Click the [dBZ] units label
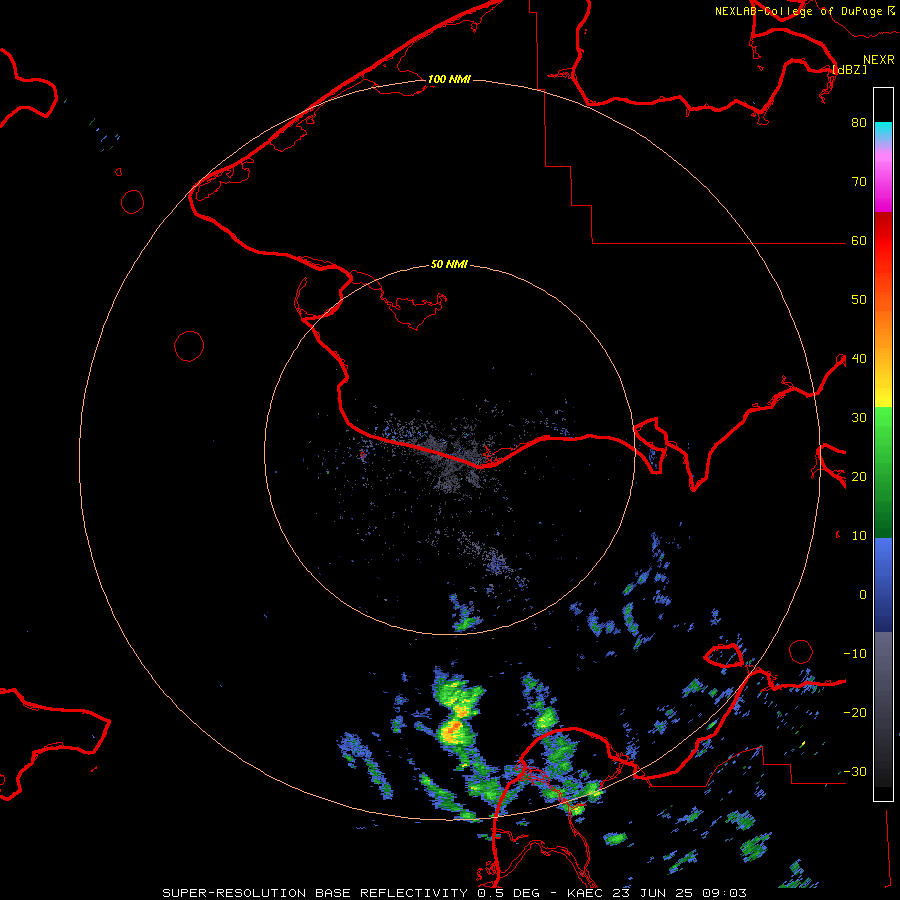This screenshot has width=900, height=900. click(x=849, y=69)
